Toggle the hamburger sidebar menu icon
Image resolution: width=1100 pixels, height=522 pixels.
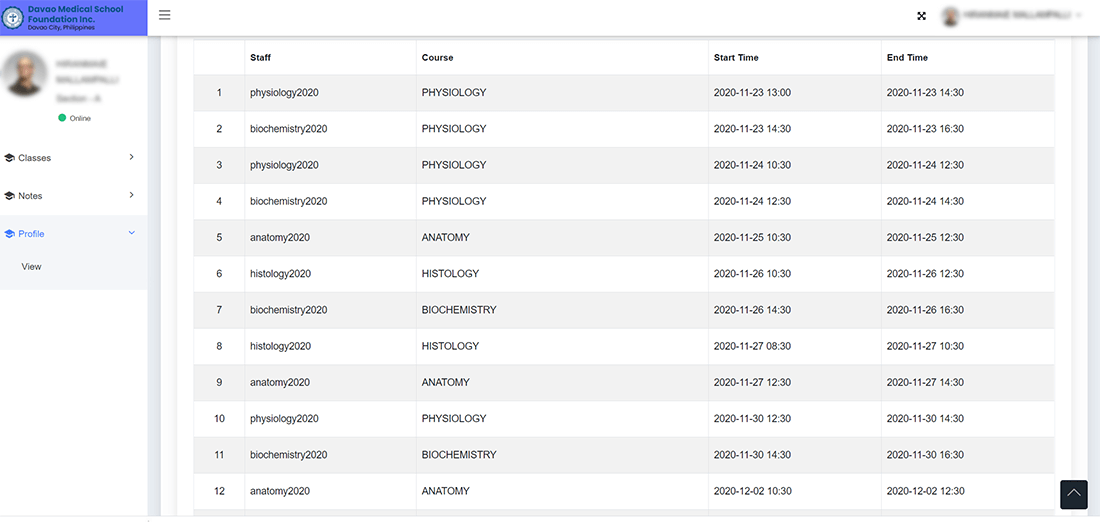pyautogui.click(x=165, y=15)
